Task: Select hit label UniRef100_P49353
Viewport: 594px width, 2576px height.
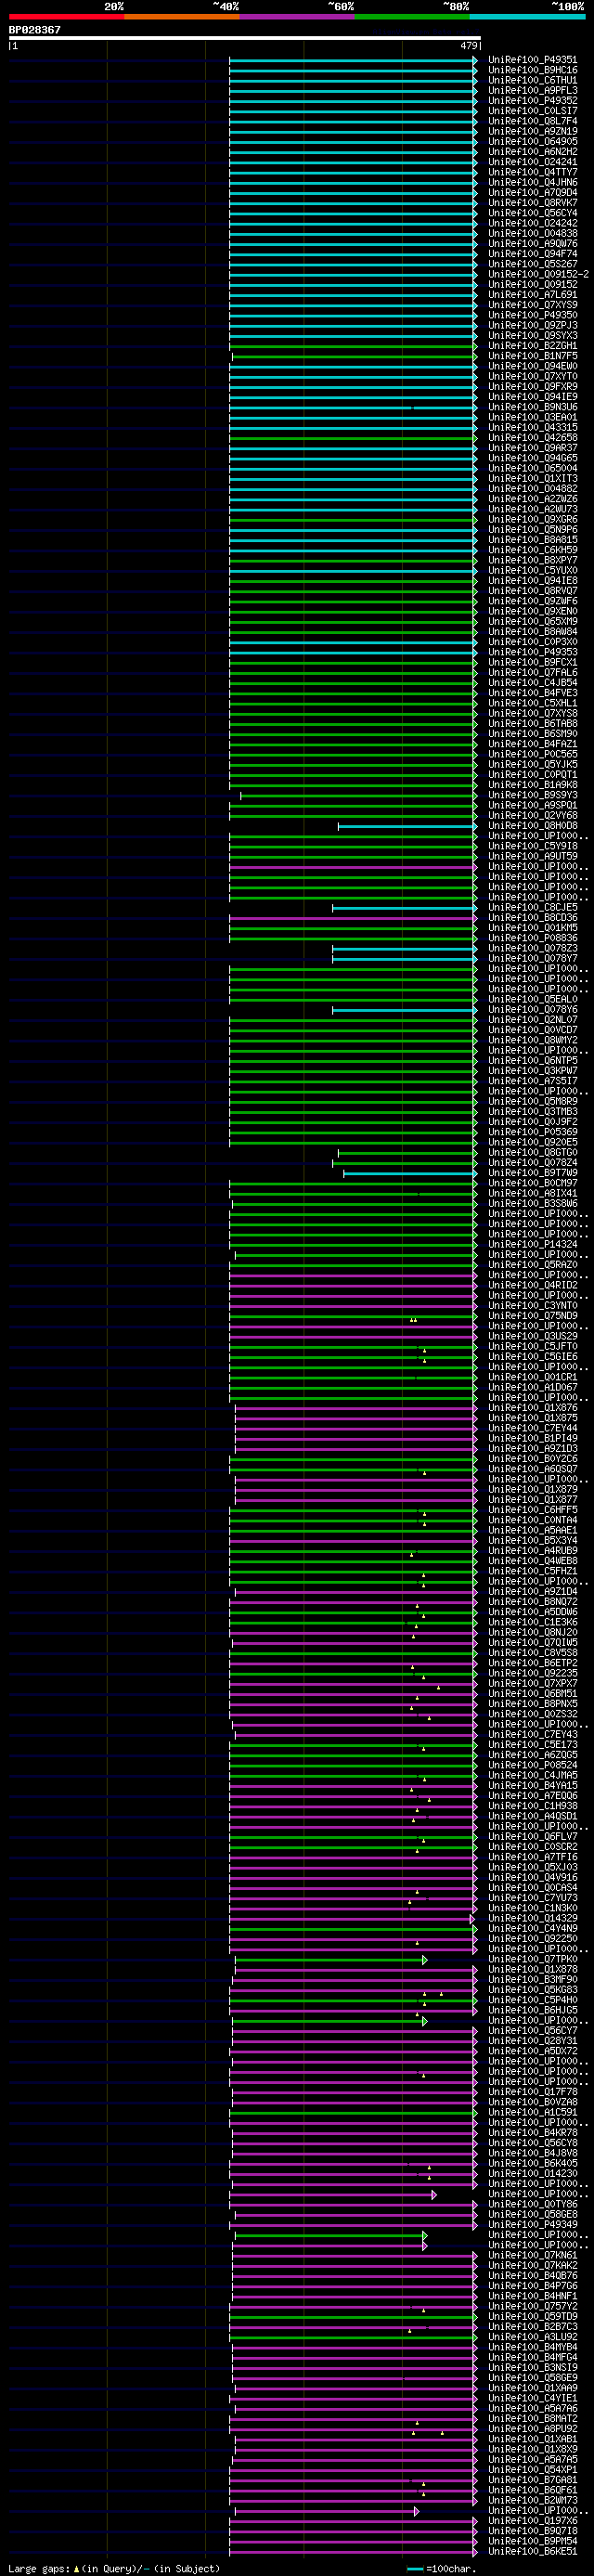Action: (533, 652)
